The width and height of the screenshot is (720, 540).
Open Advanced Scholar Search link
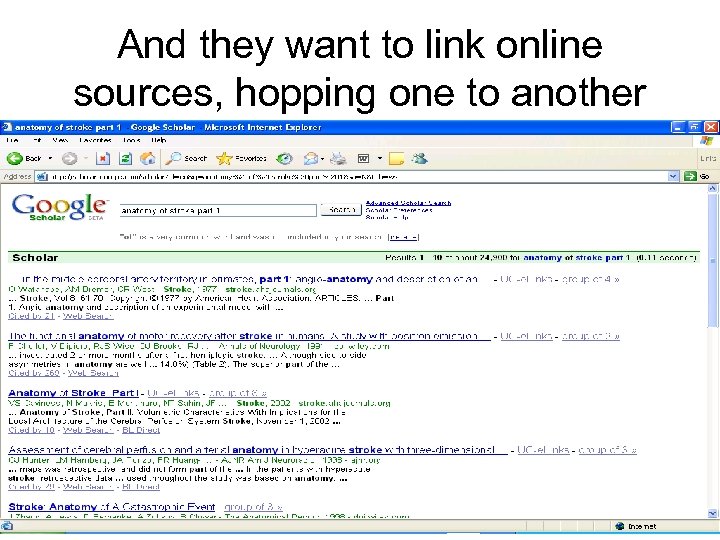[408, 202]
